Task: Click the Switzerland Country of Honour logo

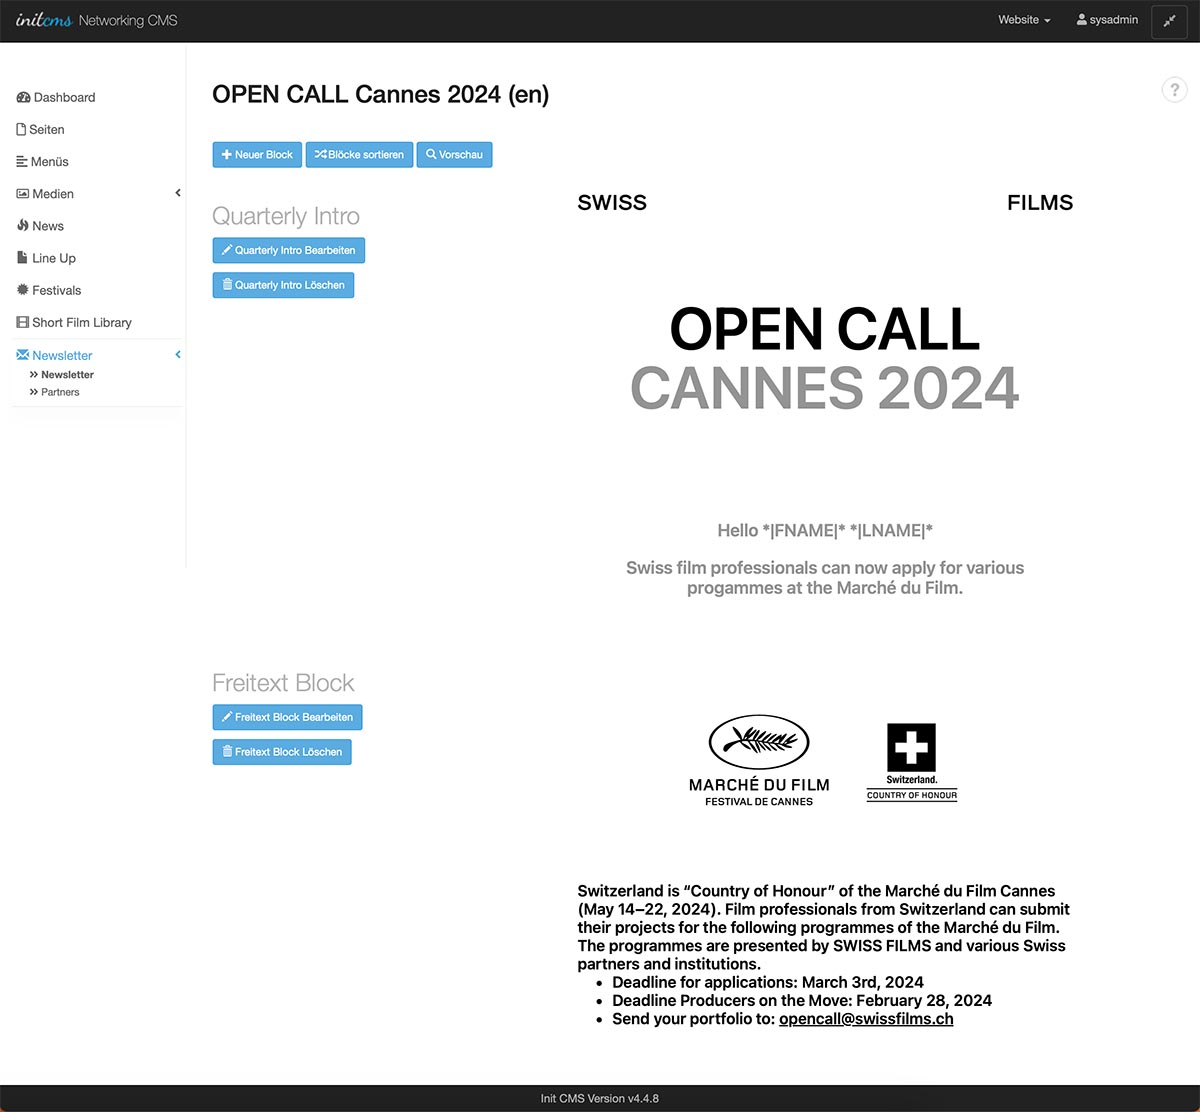Action: coord(912,762)
